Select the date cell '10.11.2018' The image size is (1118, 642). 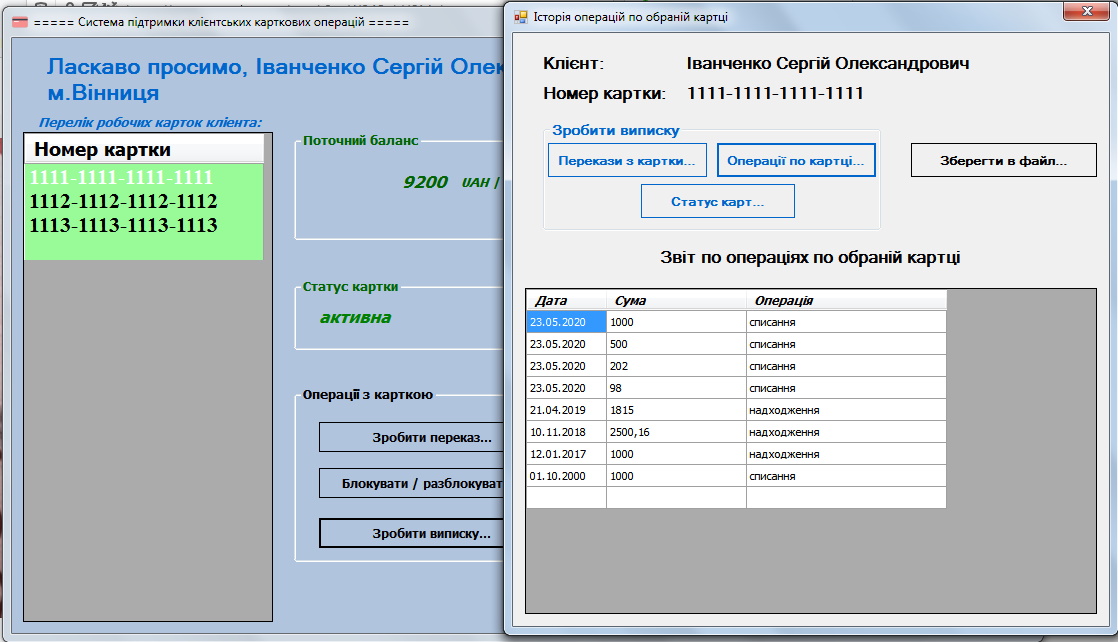[x=566, y=432]
